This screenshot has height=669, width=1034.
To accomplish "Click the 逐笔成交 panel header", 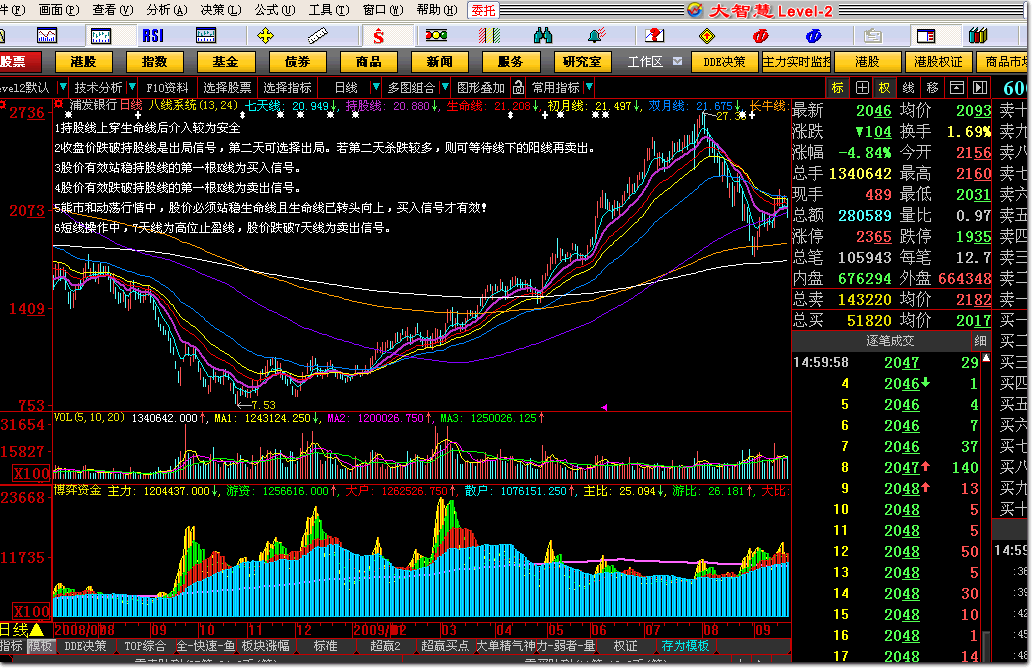I will (x=890, y=341).
